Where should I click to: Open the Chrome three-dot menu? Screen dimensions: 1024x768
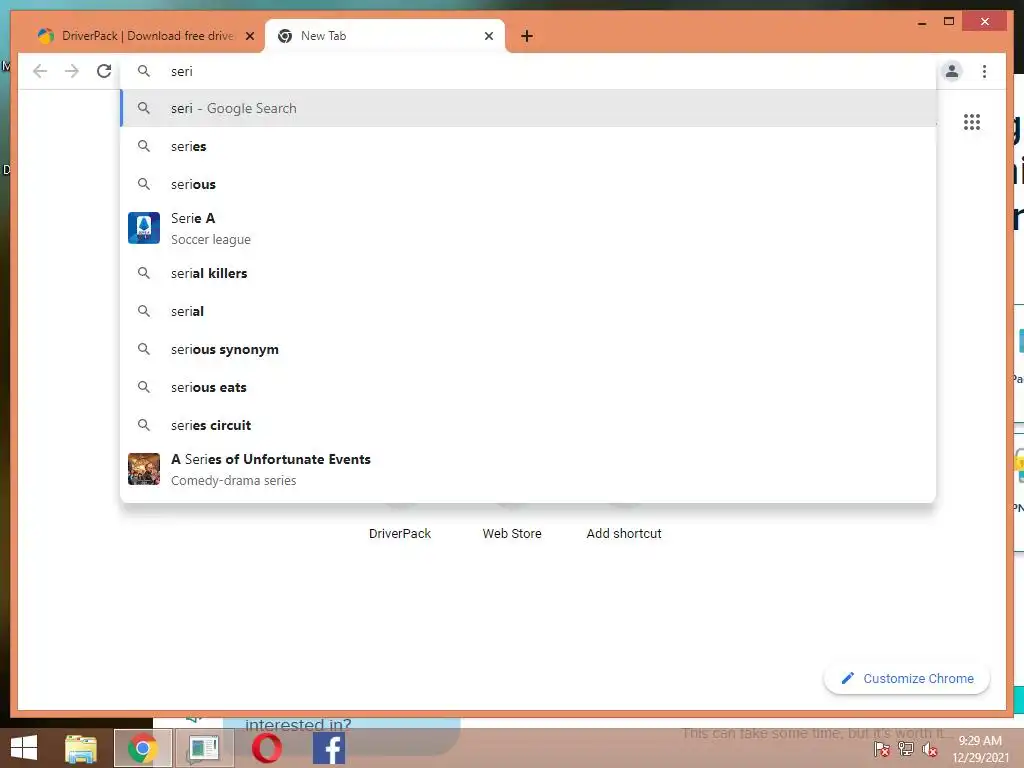click(x=984, y=71)
